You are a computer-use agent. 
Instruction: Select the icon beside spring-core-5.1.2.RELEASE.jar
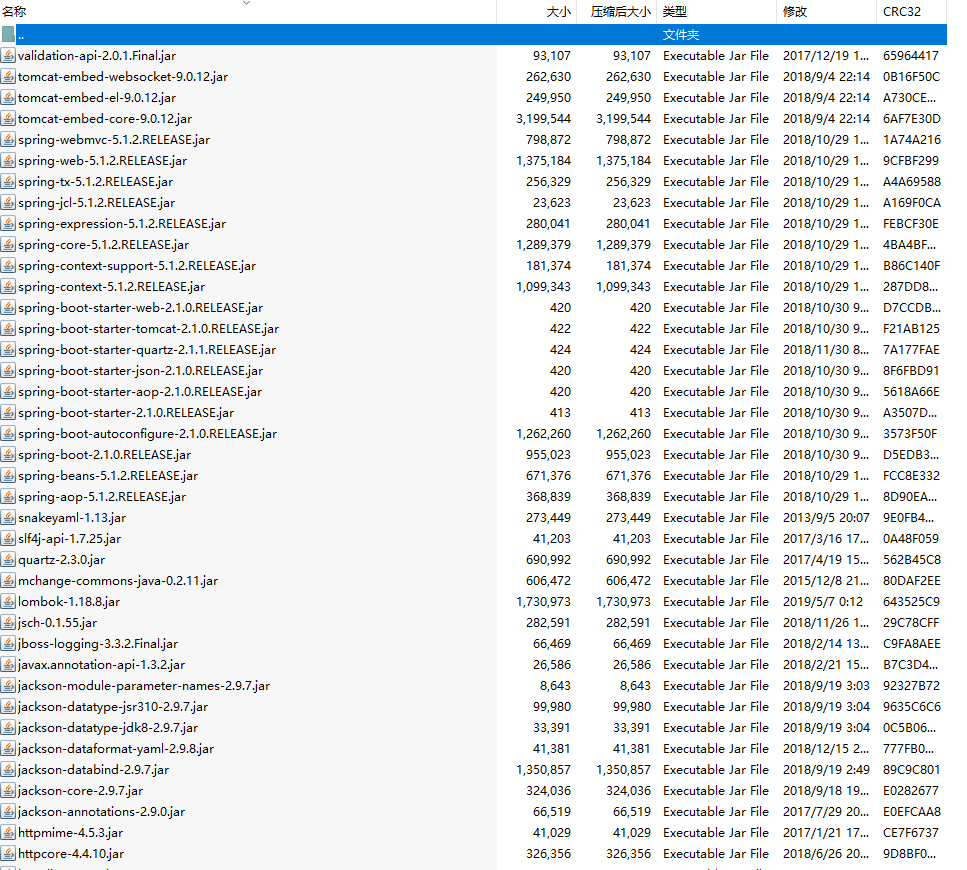[x=8, y=244]
